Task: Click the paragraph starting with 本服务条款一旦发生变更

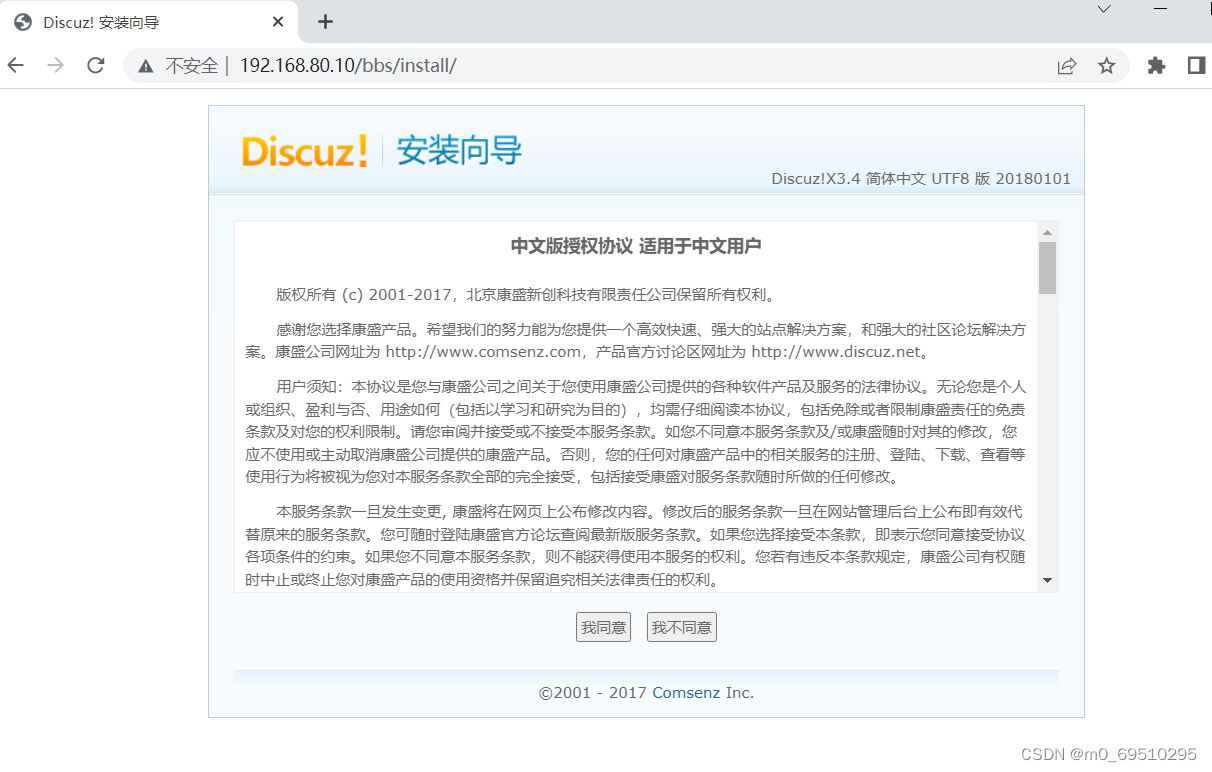Action: pyautogui.click(x=636, y=545)
